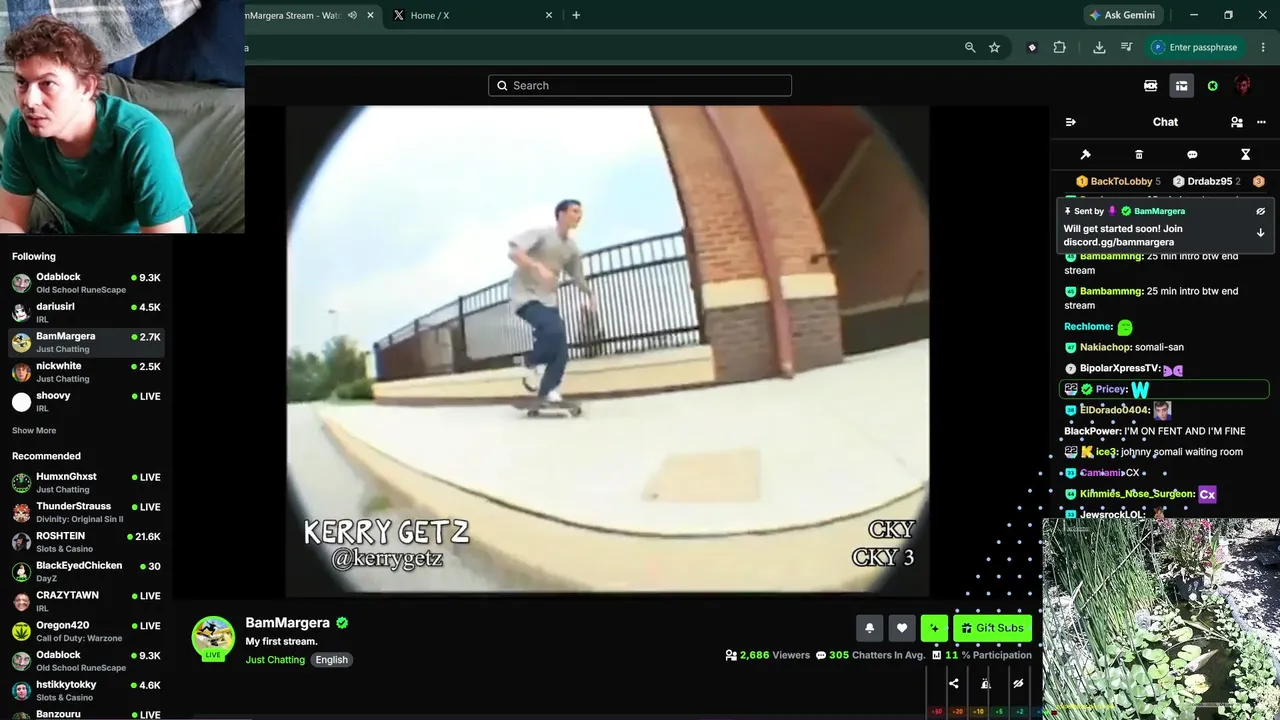Click the crossed-out eye icon below Gift Subs

[x=1018, y=684]
